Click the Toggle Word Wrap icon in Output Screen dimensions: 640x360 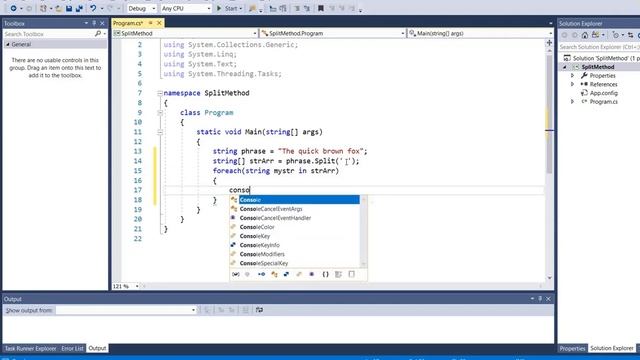(x=259, y=310)
